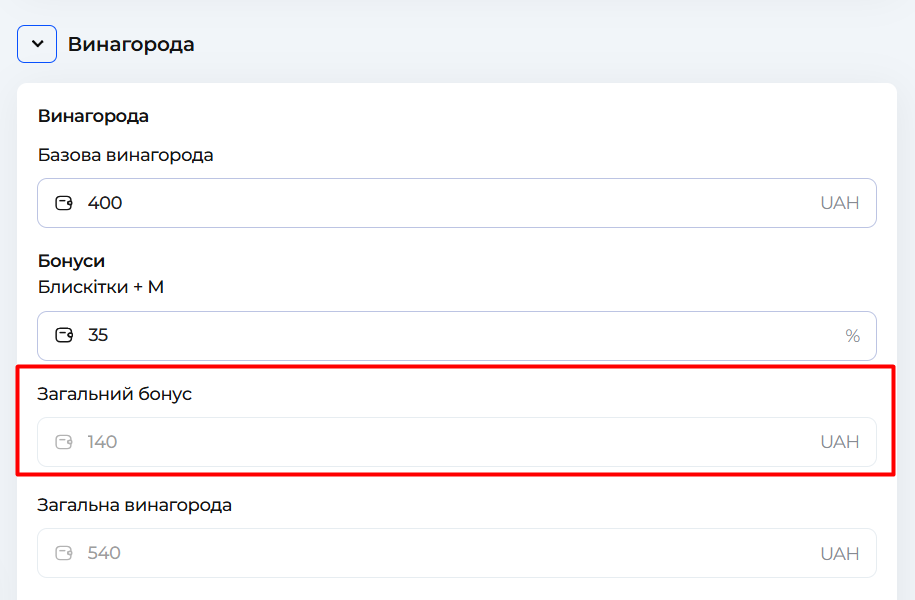Click the Загальний бонус label
This screenshot has height=600, width=915.
114,394
